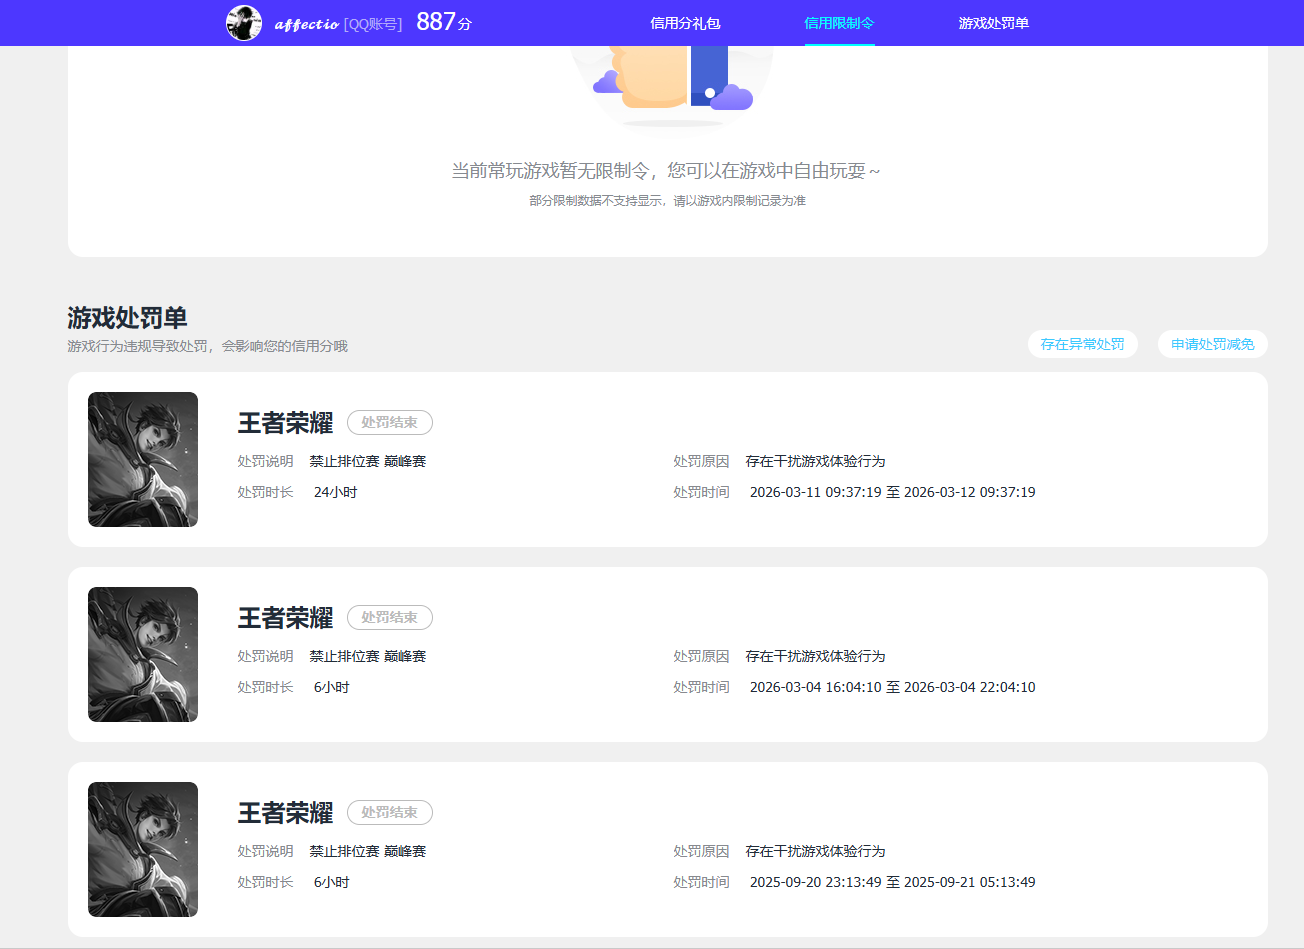The height and width of the screenshot is (949, 1304).
Task: Click 处罚结束 badge on 2025-09-20 penalty card
Action: point(390,813)
